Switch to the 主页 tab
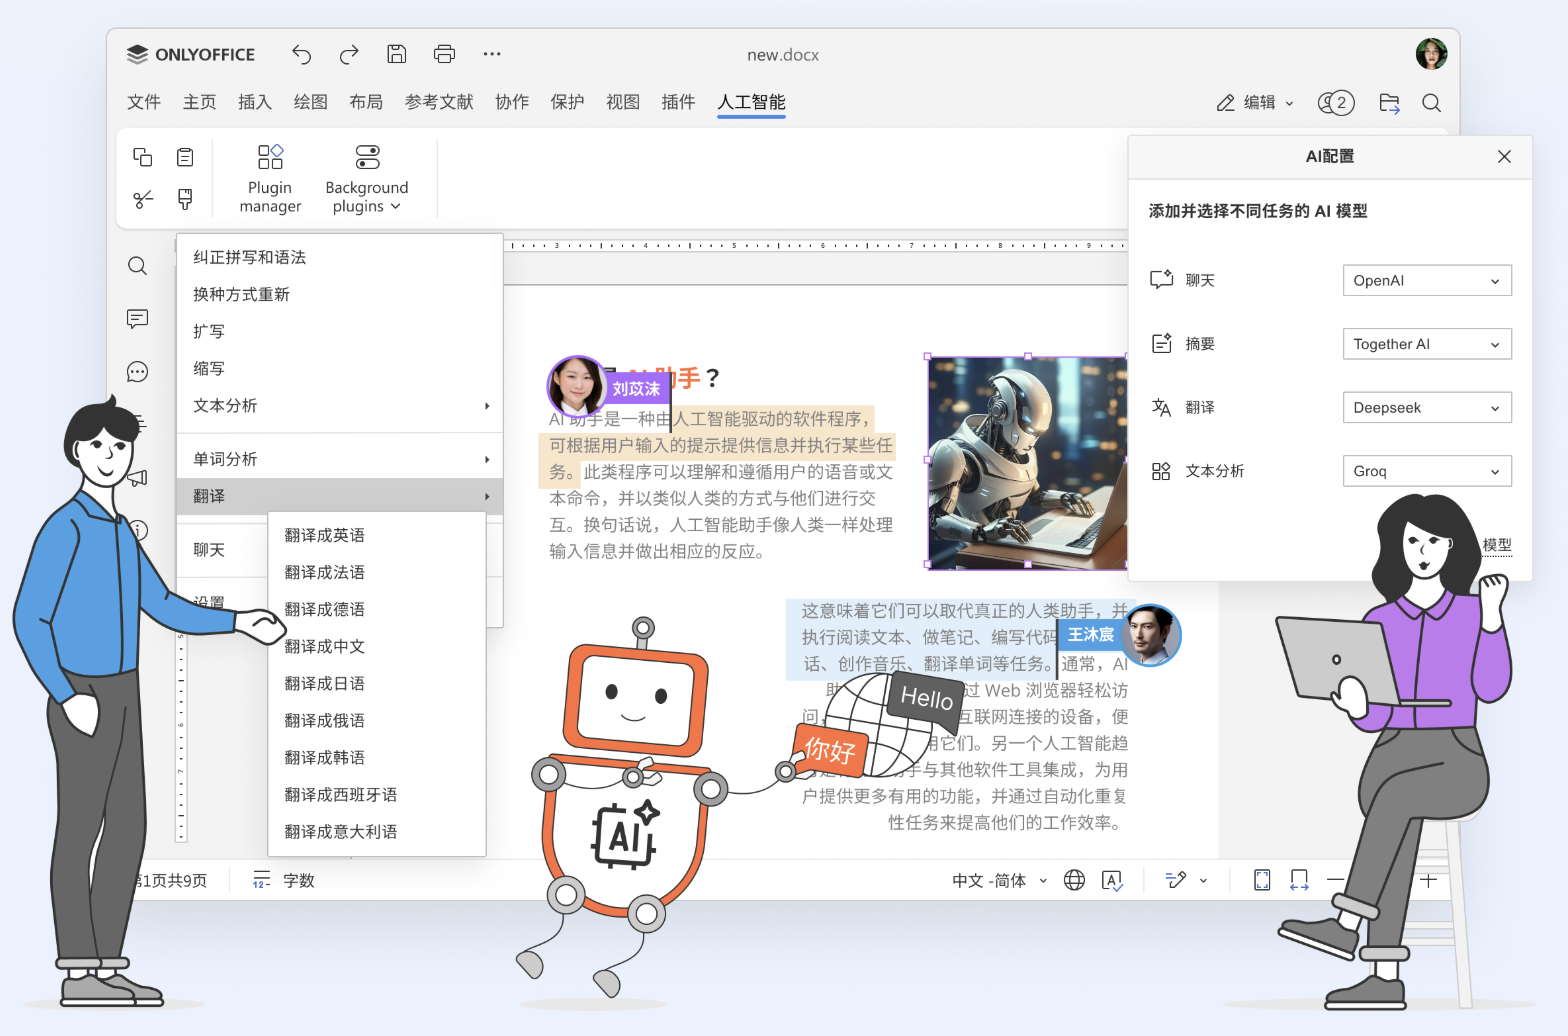 click(199, 102)
